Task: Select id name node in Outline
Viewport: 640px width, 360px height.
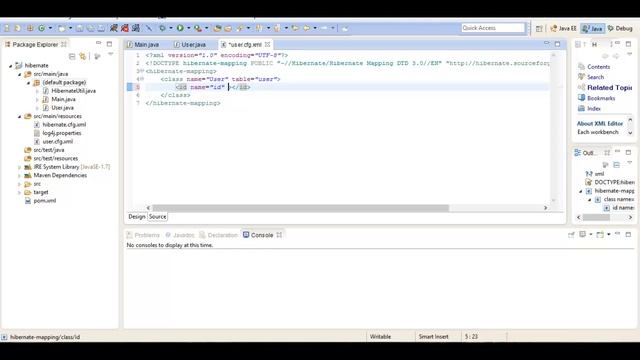Action: (623, 208)
